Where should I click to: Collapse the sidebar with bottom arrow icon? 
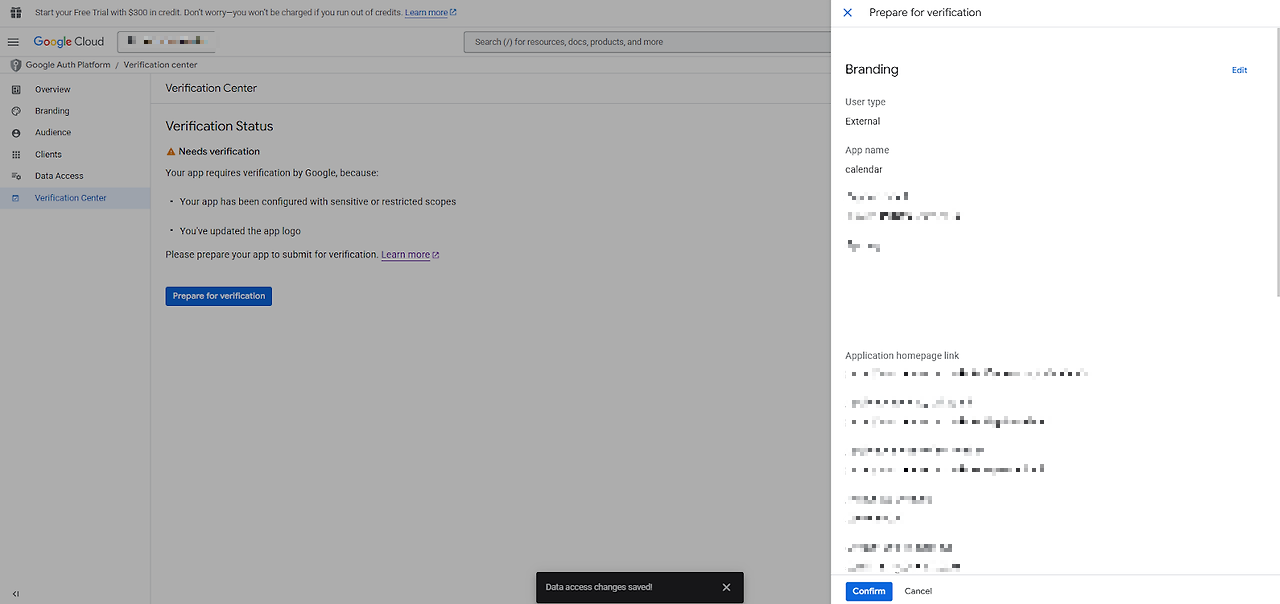coord(16,594)
